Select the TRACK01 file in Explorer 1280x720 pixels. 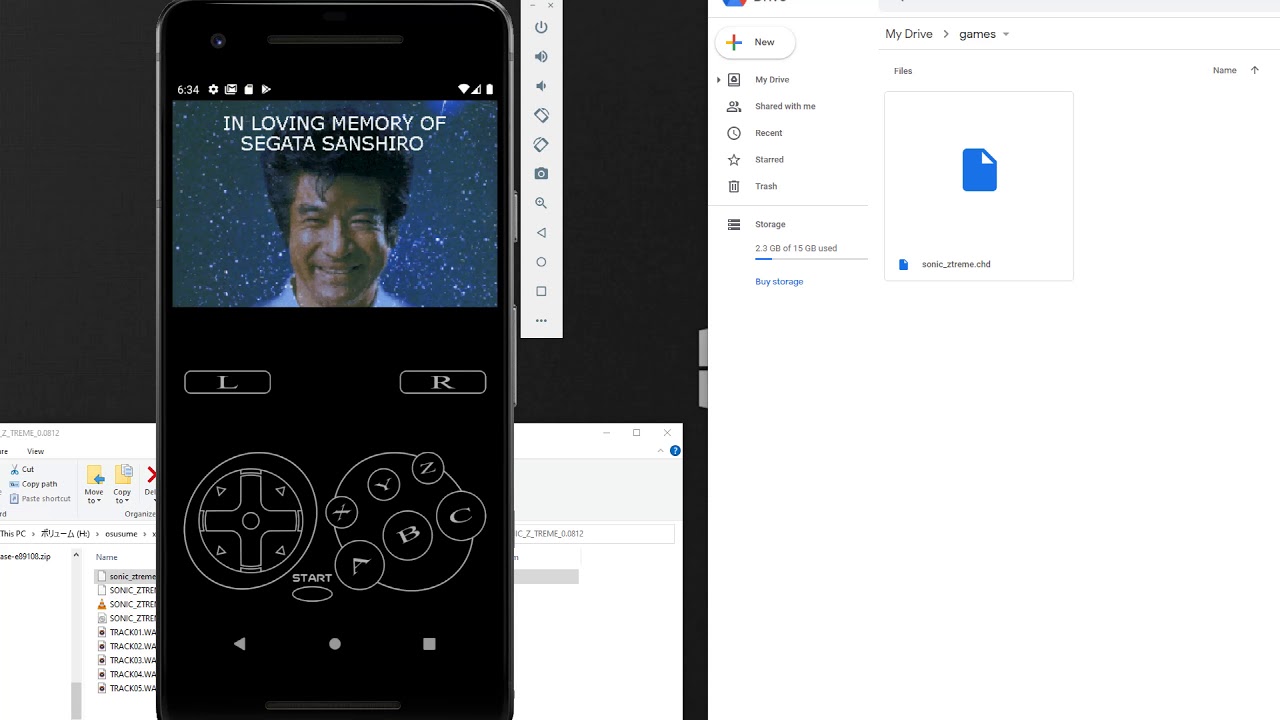(x=127, y=632)
